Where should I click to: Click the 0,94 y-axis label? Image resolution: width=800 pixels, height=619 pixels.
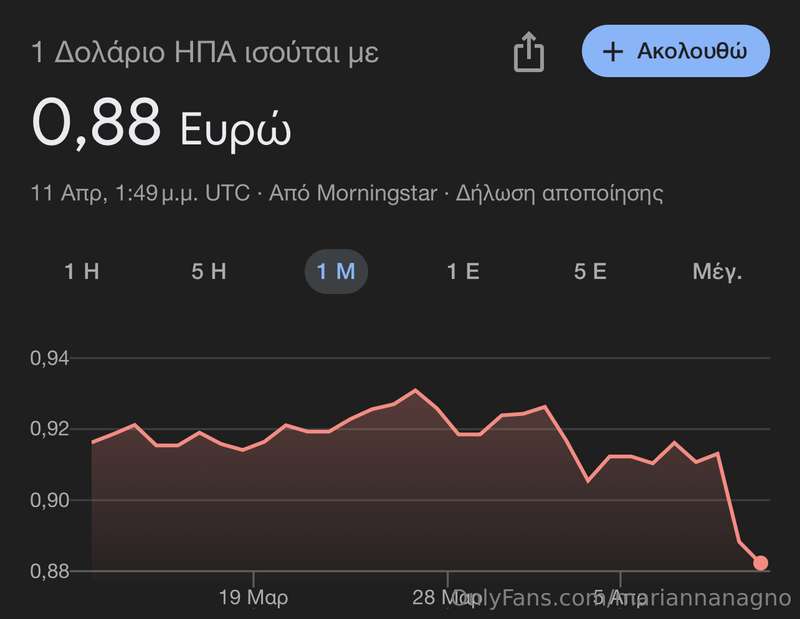click(x=49, y=358)
